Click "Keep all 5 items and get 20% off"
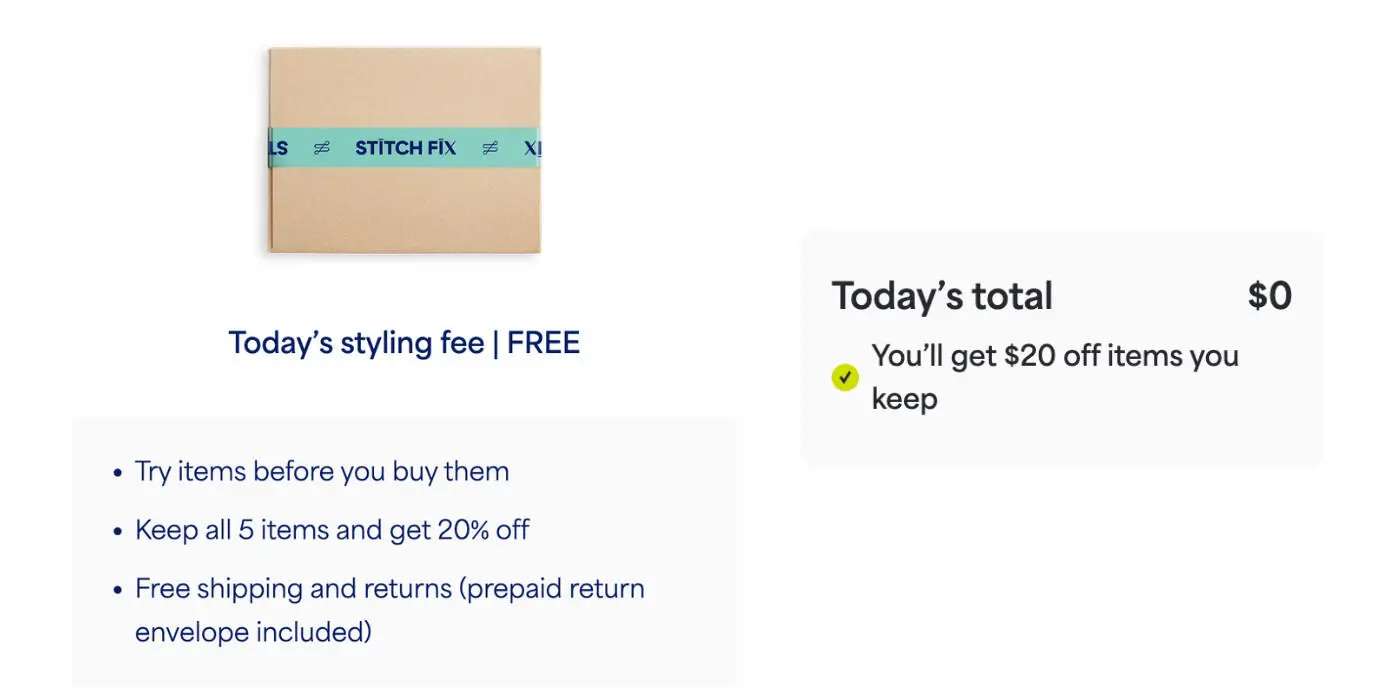The image size is (1400, 700). 332,529
